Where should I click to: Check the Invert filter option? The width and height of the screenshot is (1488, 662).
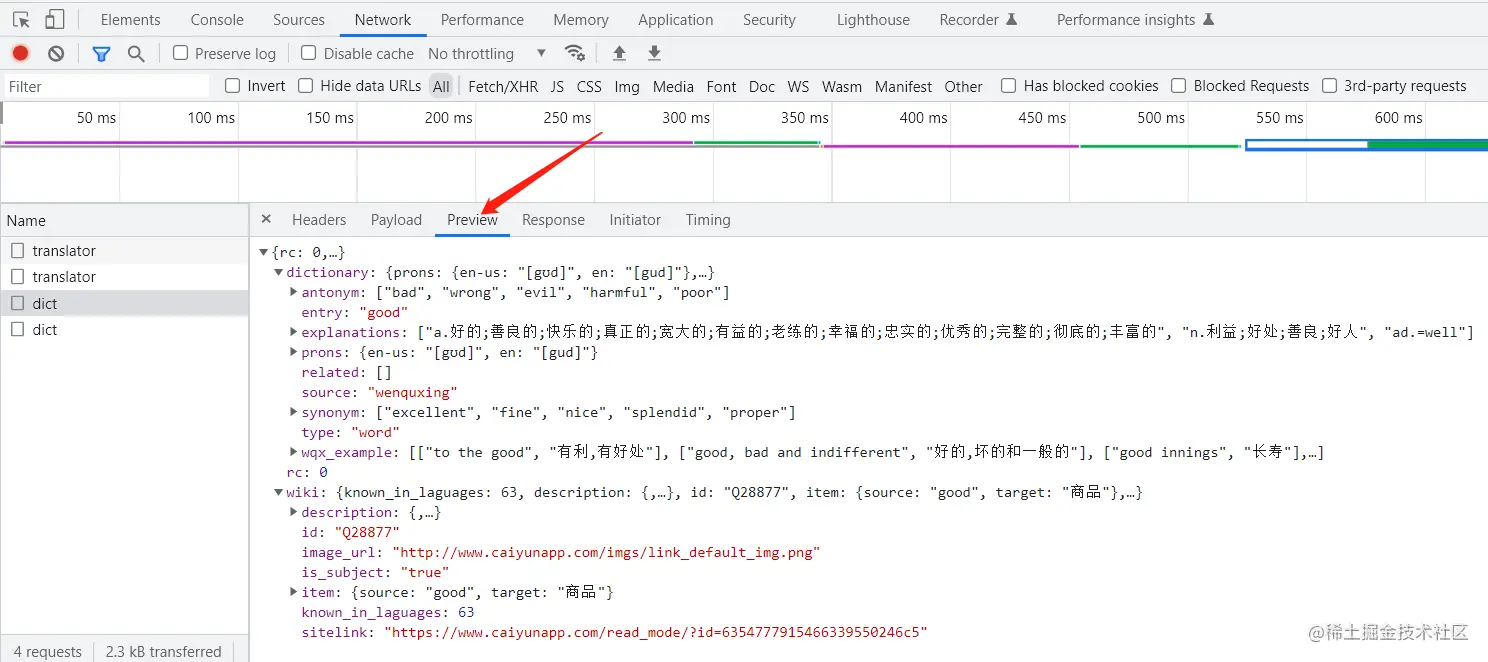pyautogui.click(x=233, y=86)
